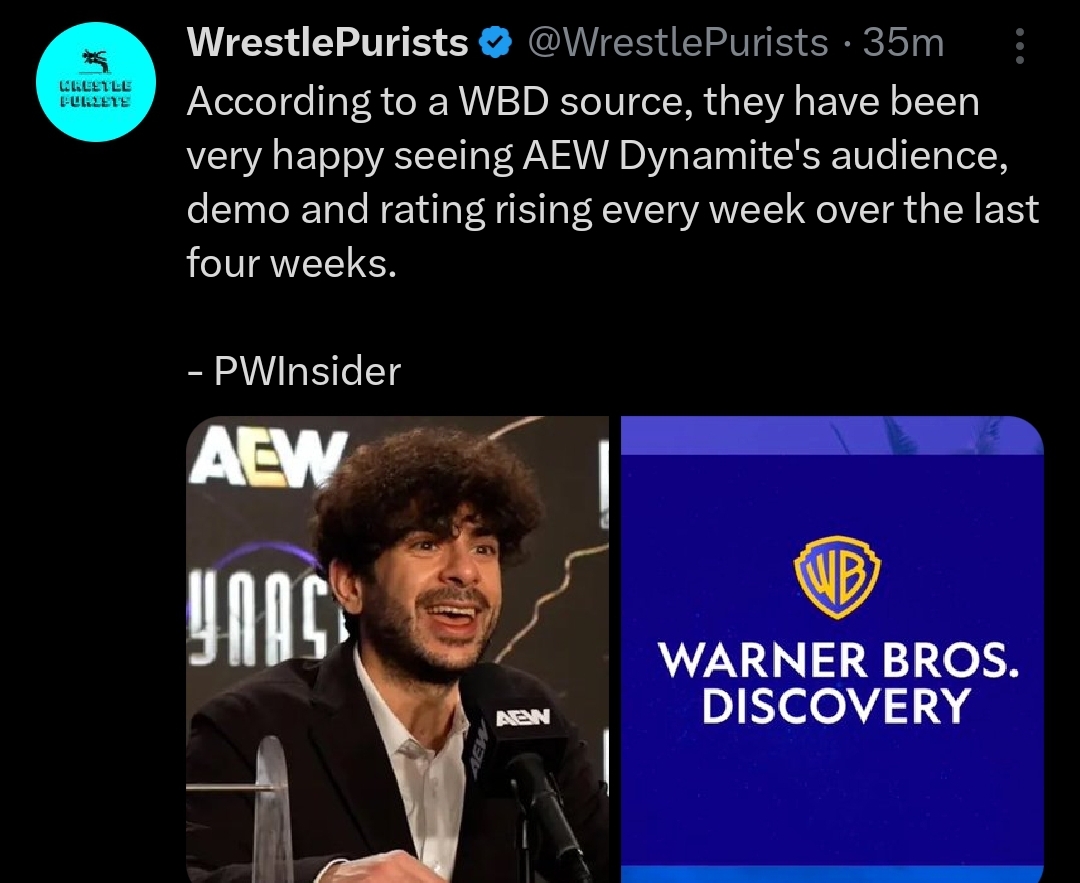
Task: Click the 'four weeks.' tweet line
Action: pyautogui.click(x=292, y=263)
